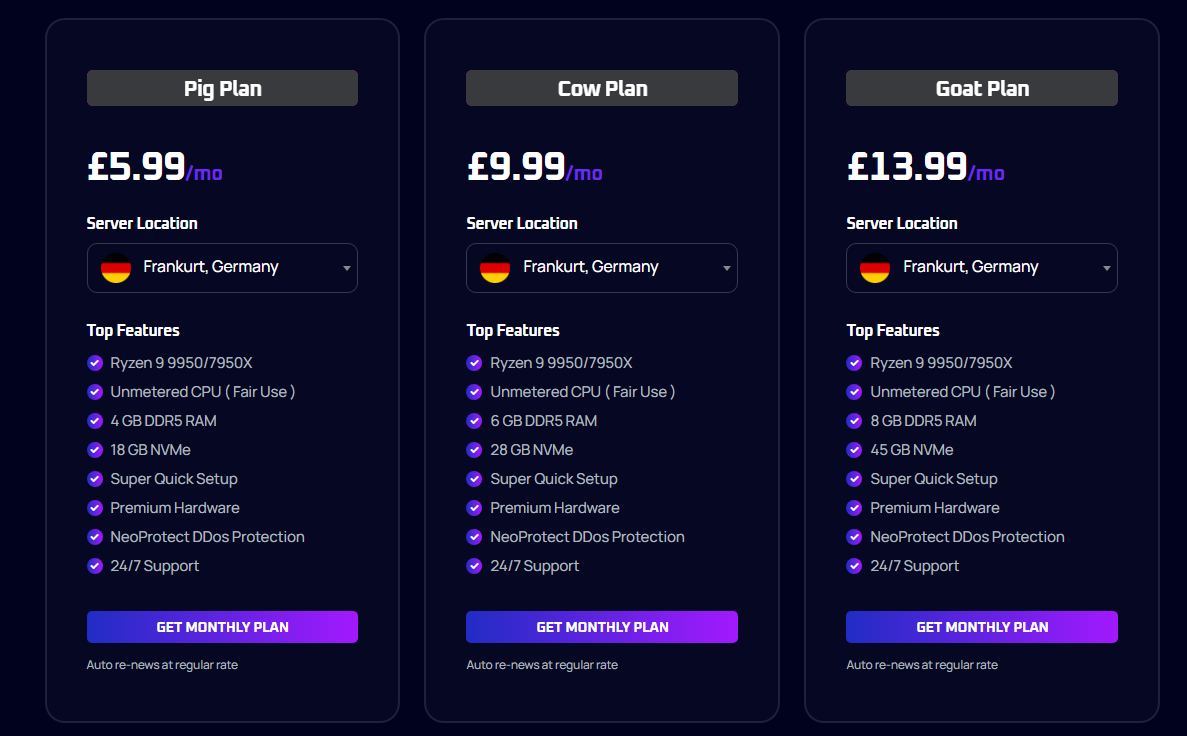The height and width of the screenshot is (736, 1187).
Task: Open Pig Plan server location dropdown
Action: click(222, 268)
